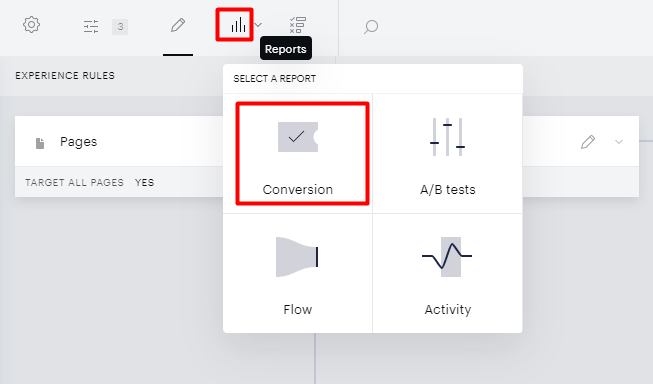Open the checklist icon in the toolbar
Screen dimensions: 653x384
pos(298,25)
